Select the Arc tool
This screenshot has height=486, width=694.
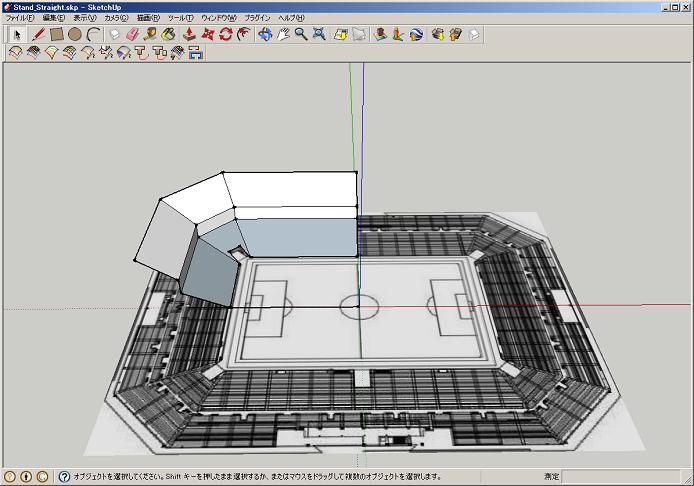pos(93,34)
